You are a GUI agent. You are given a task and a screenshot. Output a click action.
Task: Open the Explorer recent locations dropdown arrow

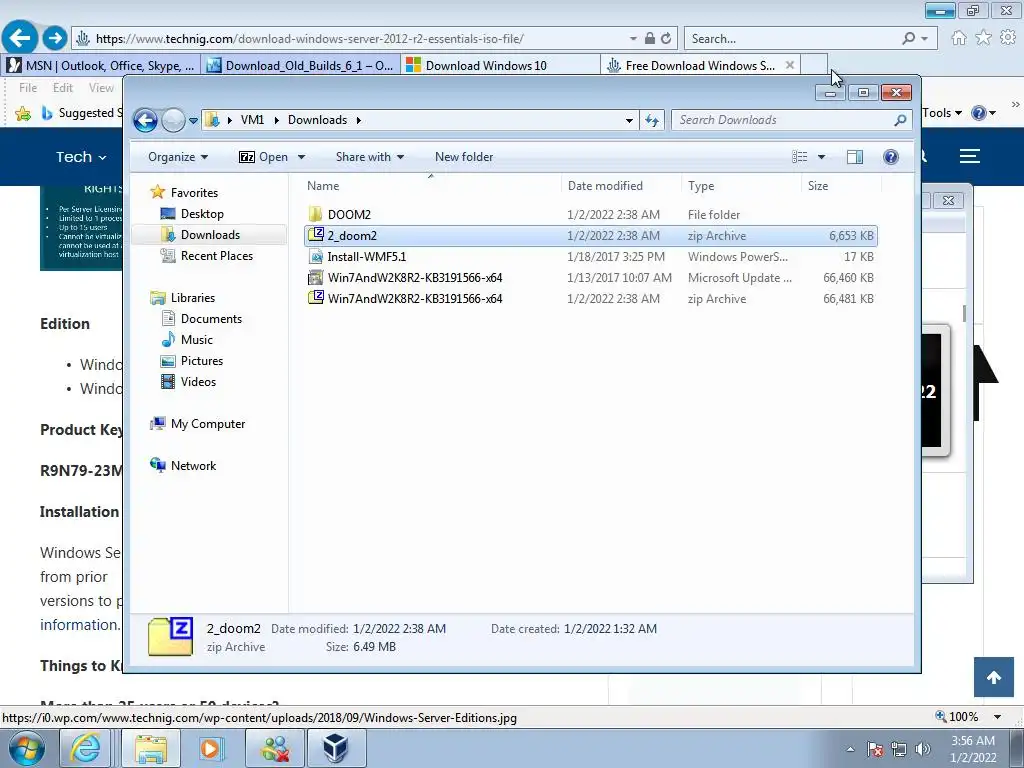click(x=193, y=121)
